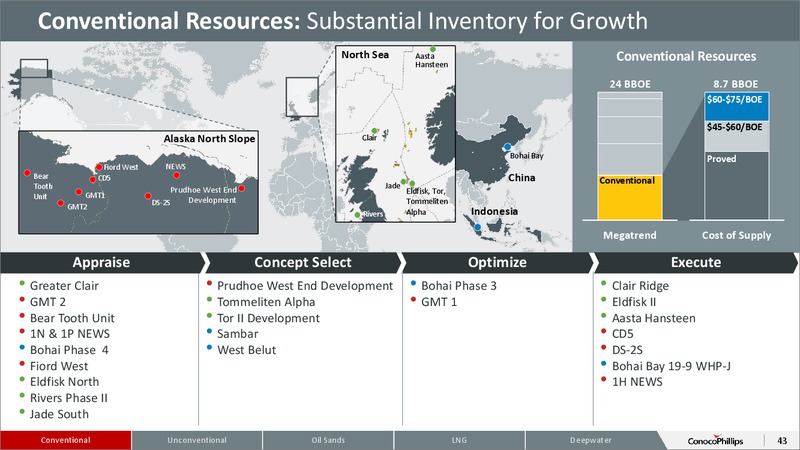Select 1H NEWS list item
Viewport: 800px width, 450px height.
pos(637,382)
